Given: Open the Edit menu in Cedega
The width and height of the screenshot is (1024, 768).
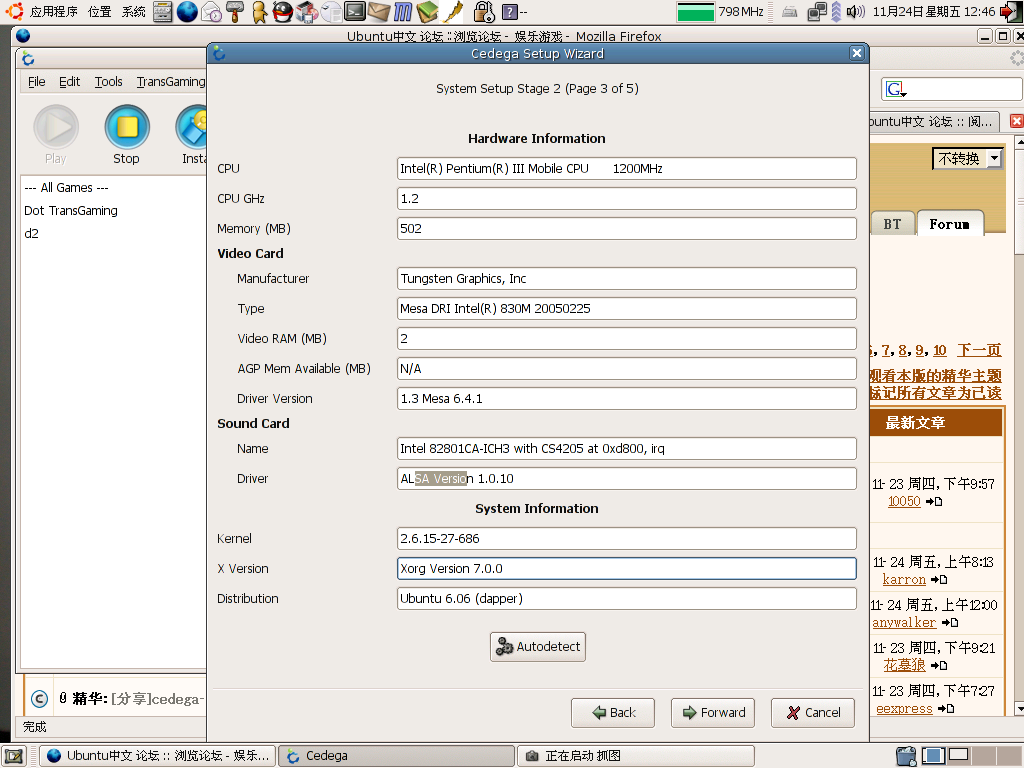Looking at the screenshot, I should point(69,82).
